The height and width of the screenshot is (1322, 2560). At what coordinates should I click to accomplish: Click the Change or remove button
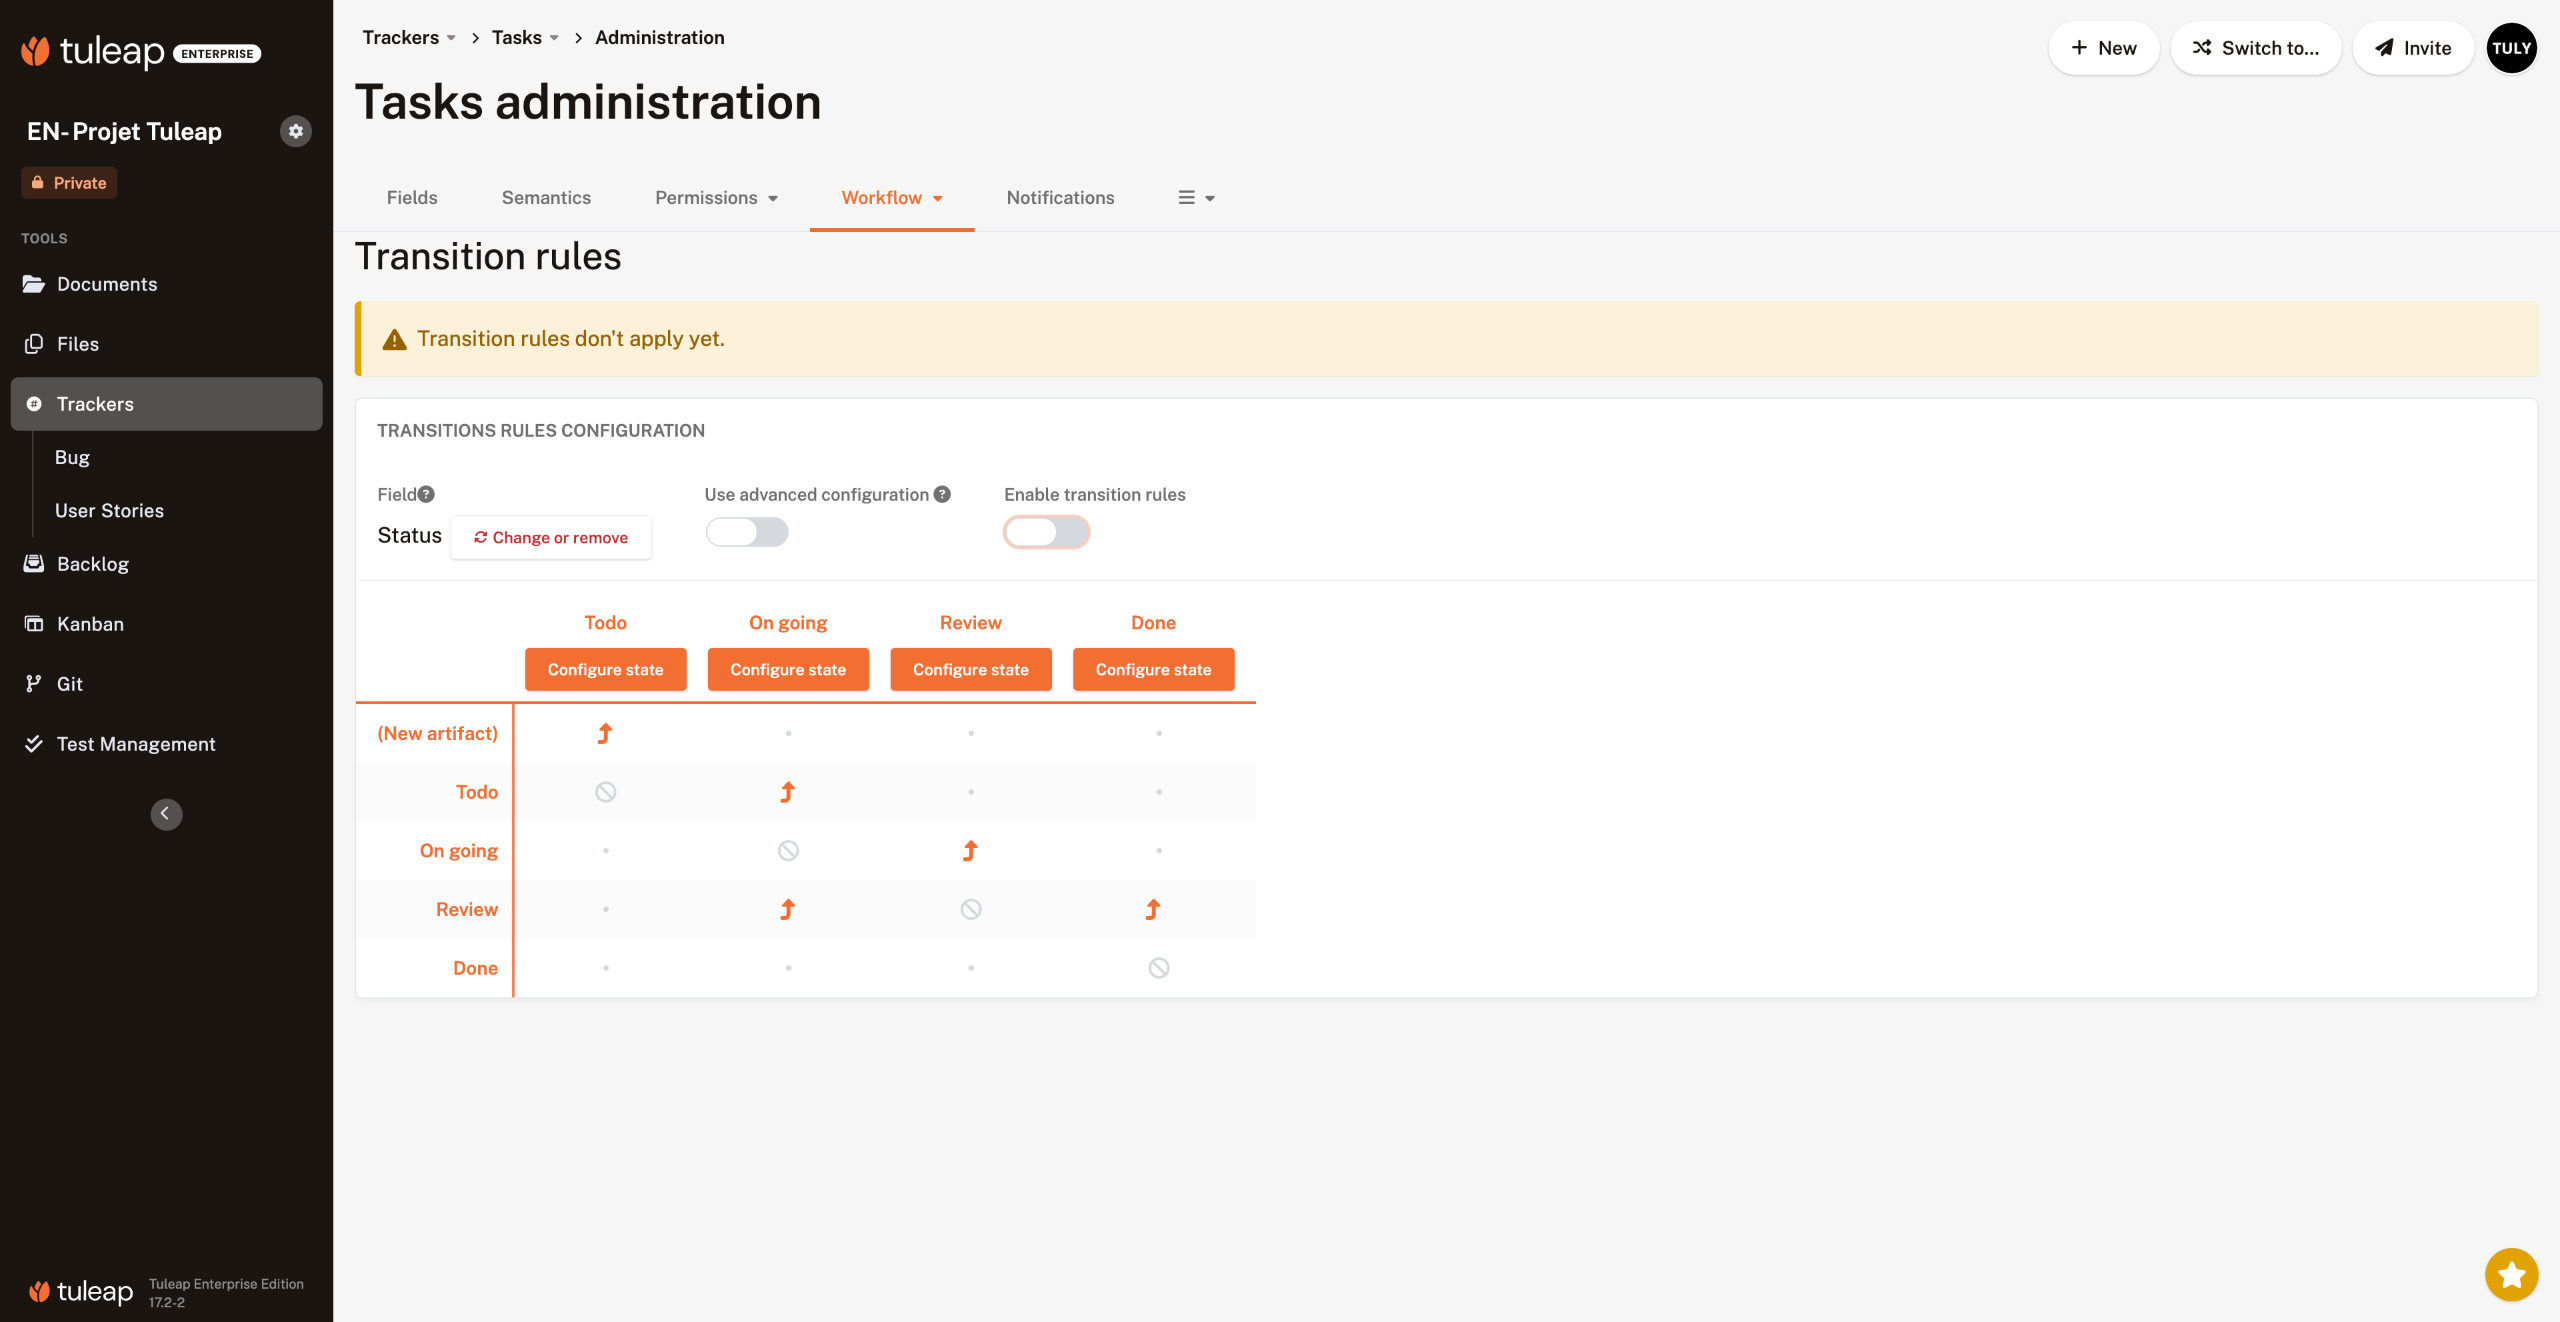[551, 538]
